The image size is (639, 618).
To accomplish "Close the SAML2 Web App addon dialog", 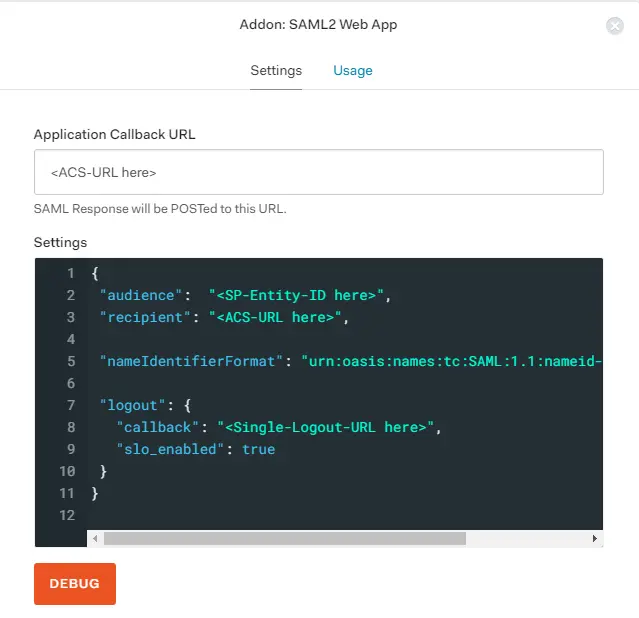I will coord(615,26).
